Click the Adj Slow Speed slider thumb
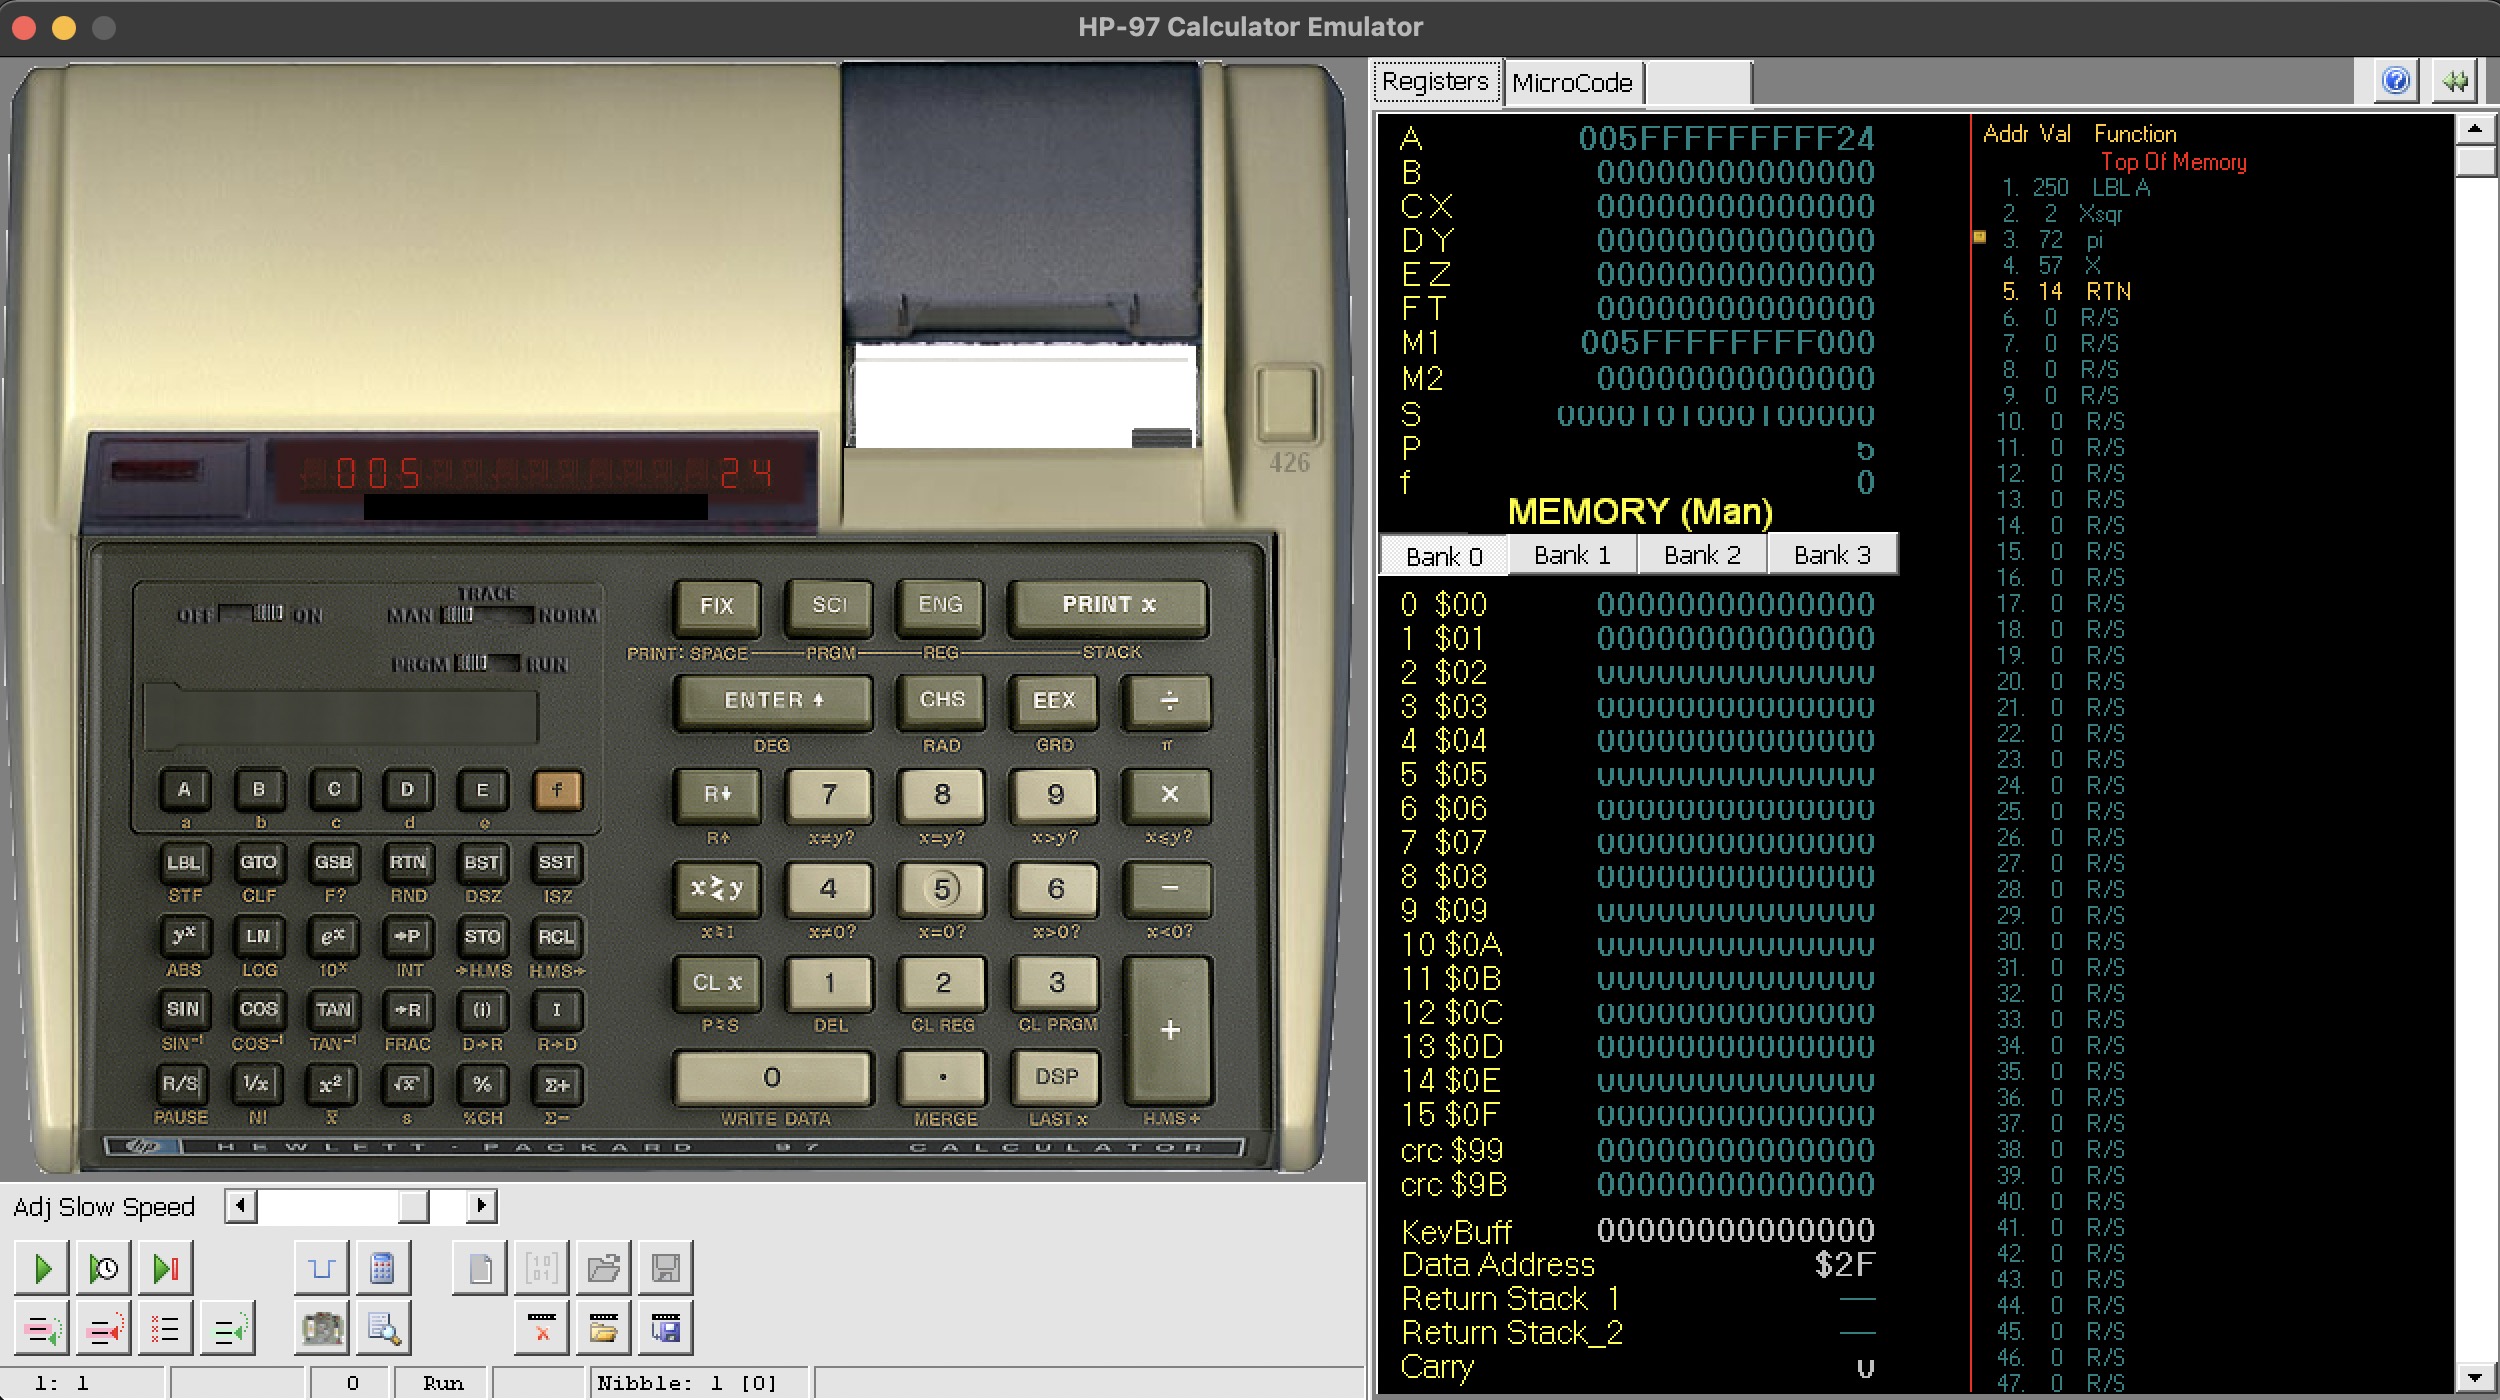Image resolution: width=2500 pixels, height=1400 pixels. (413, 1206)
